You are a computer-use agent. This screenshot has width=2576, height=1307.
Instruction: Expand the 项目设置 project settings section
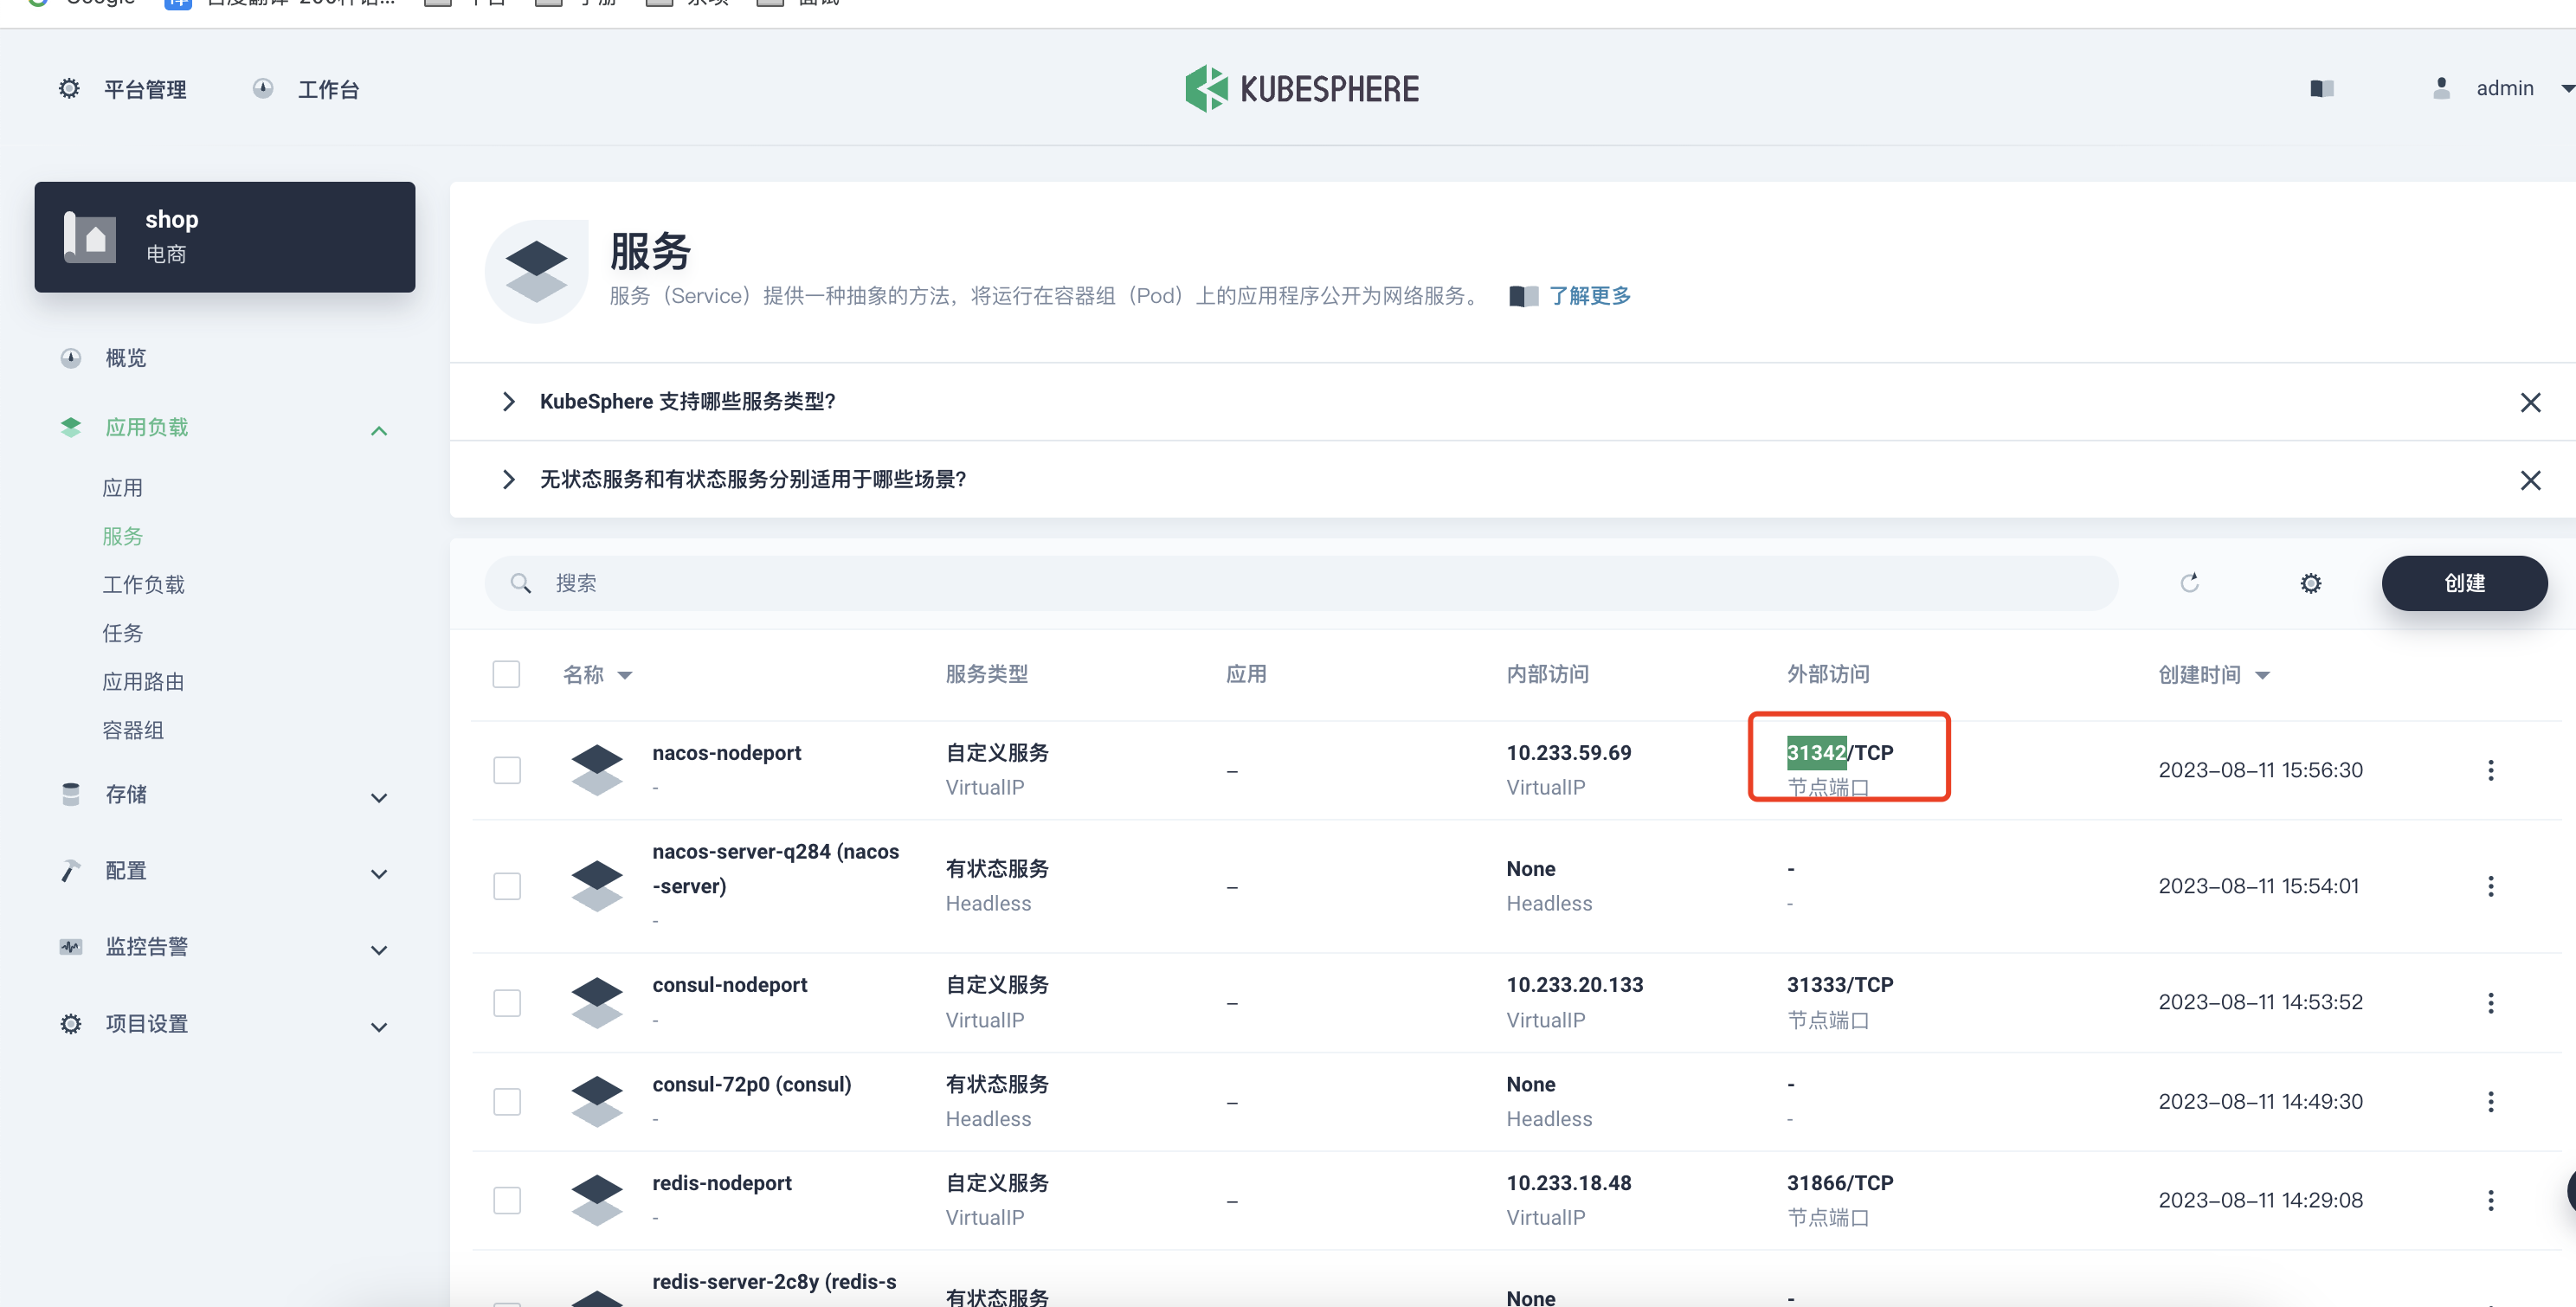[379, 1026]
